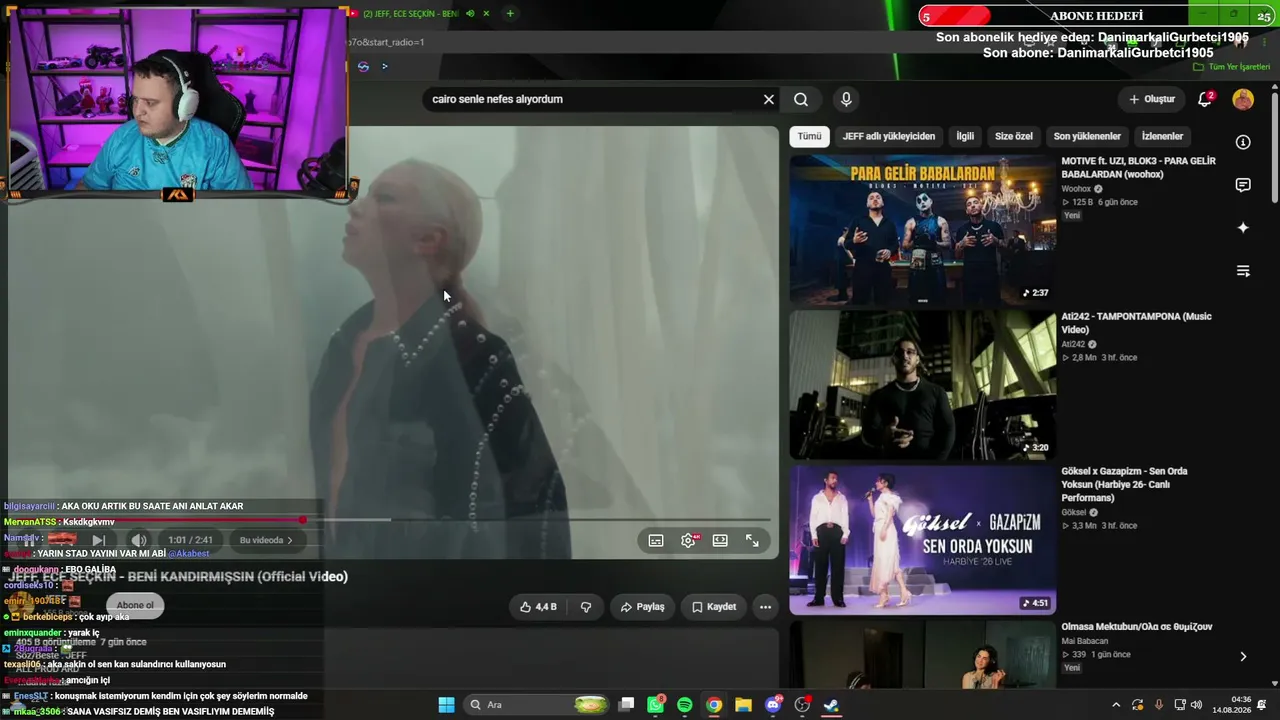Select the İlgili filter chip
Image resolution: width=1280 pixels, height=720 pixels.
[965, 136]
